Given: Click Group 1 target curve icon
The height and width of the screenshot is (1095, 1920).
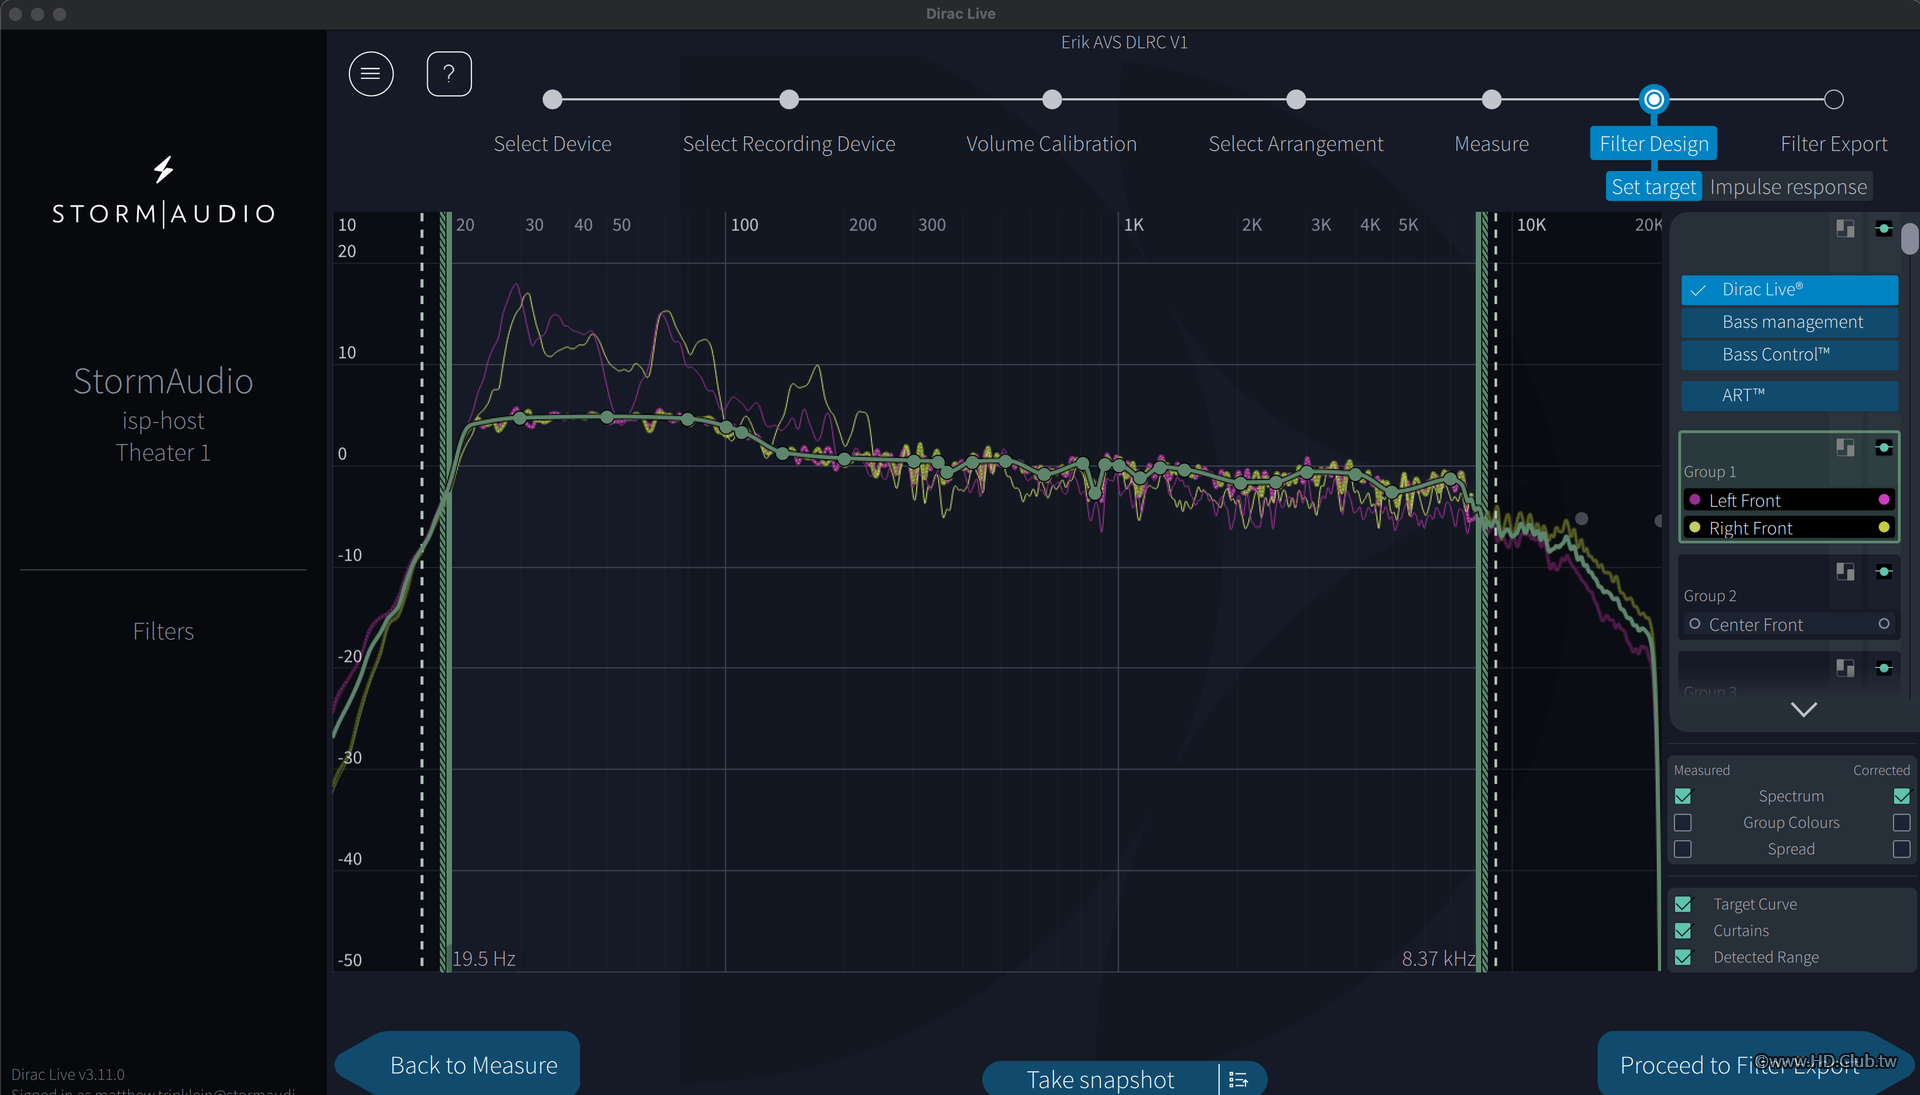Looking at the screenshot, I should click(x=1884, y=447).
